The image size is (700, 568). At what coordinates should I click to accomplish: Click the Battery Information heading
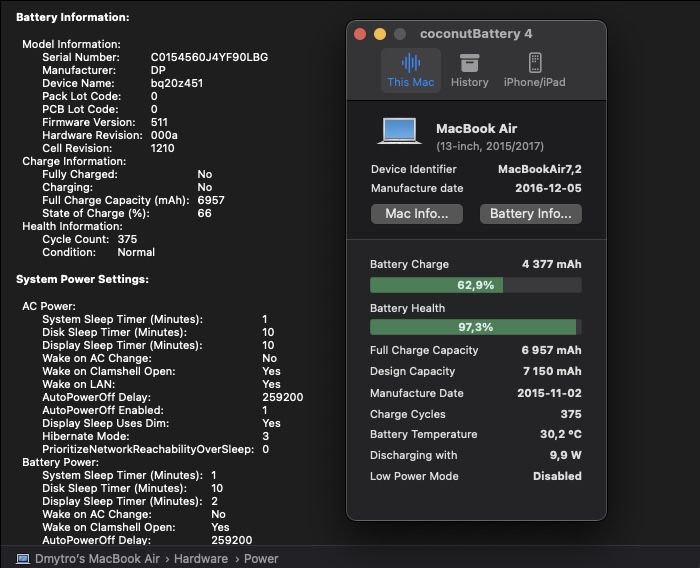(73, 17)
